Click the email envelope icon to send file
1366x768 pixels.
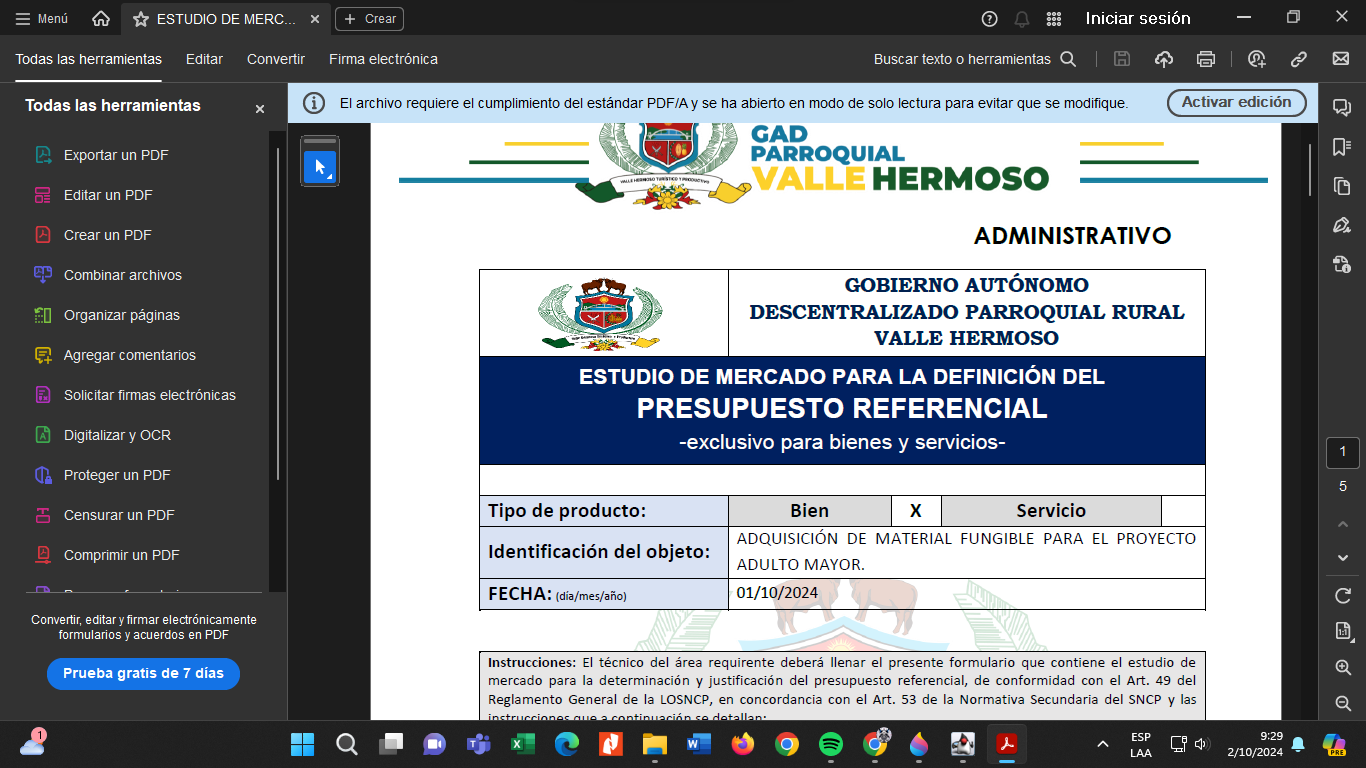[1341, 59]
